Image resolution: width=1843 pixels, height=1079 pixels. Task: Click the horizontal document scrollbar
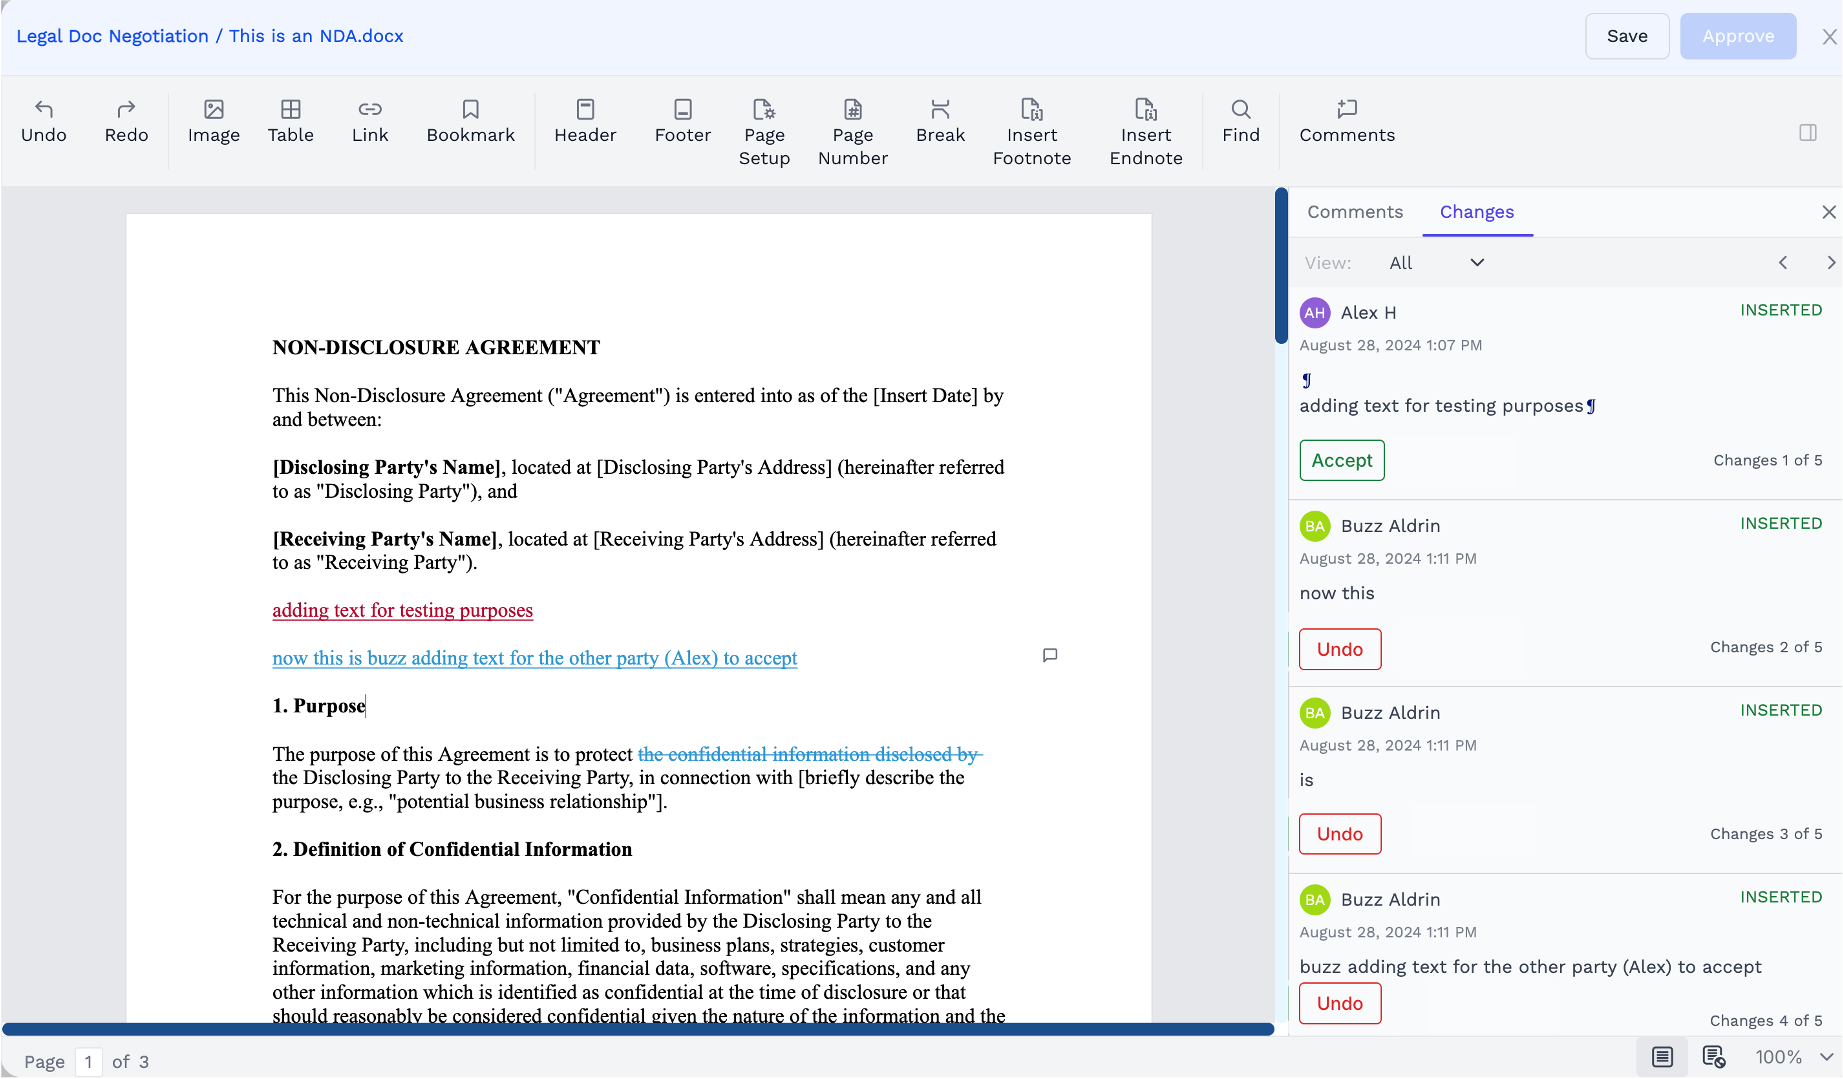pyautogui.click(x=638, y=1029)
